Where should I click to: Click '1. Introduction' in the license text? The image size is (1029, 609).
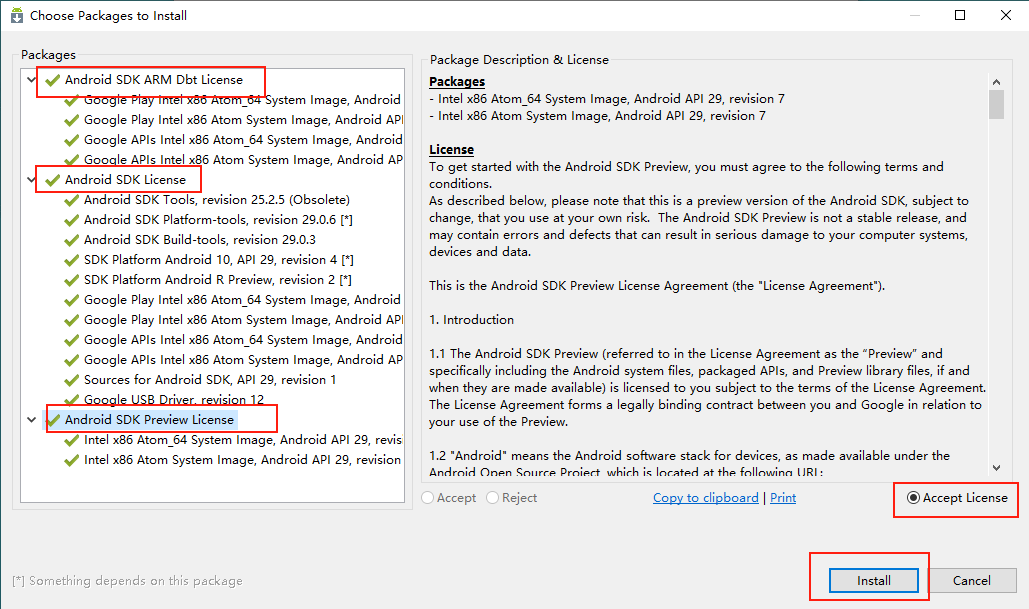(x=471, y=320)
